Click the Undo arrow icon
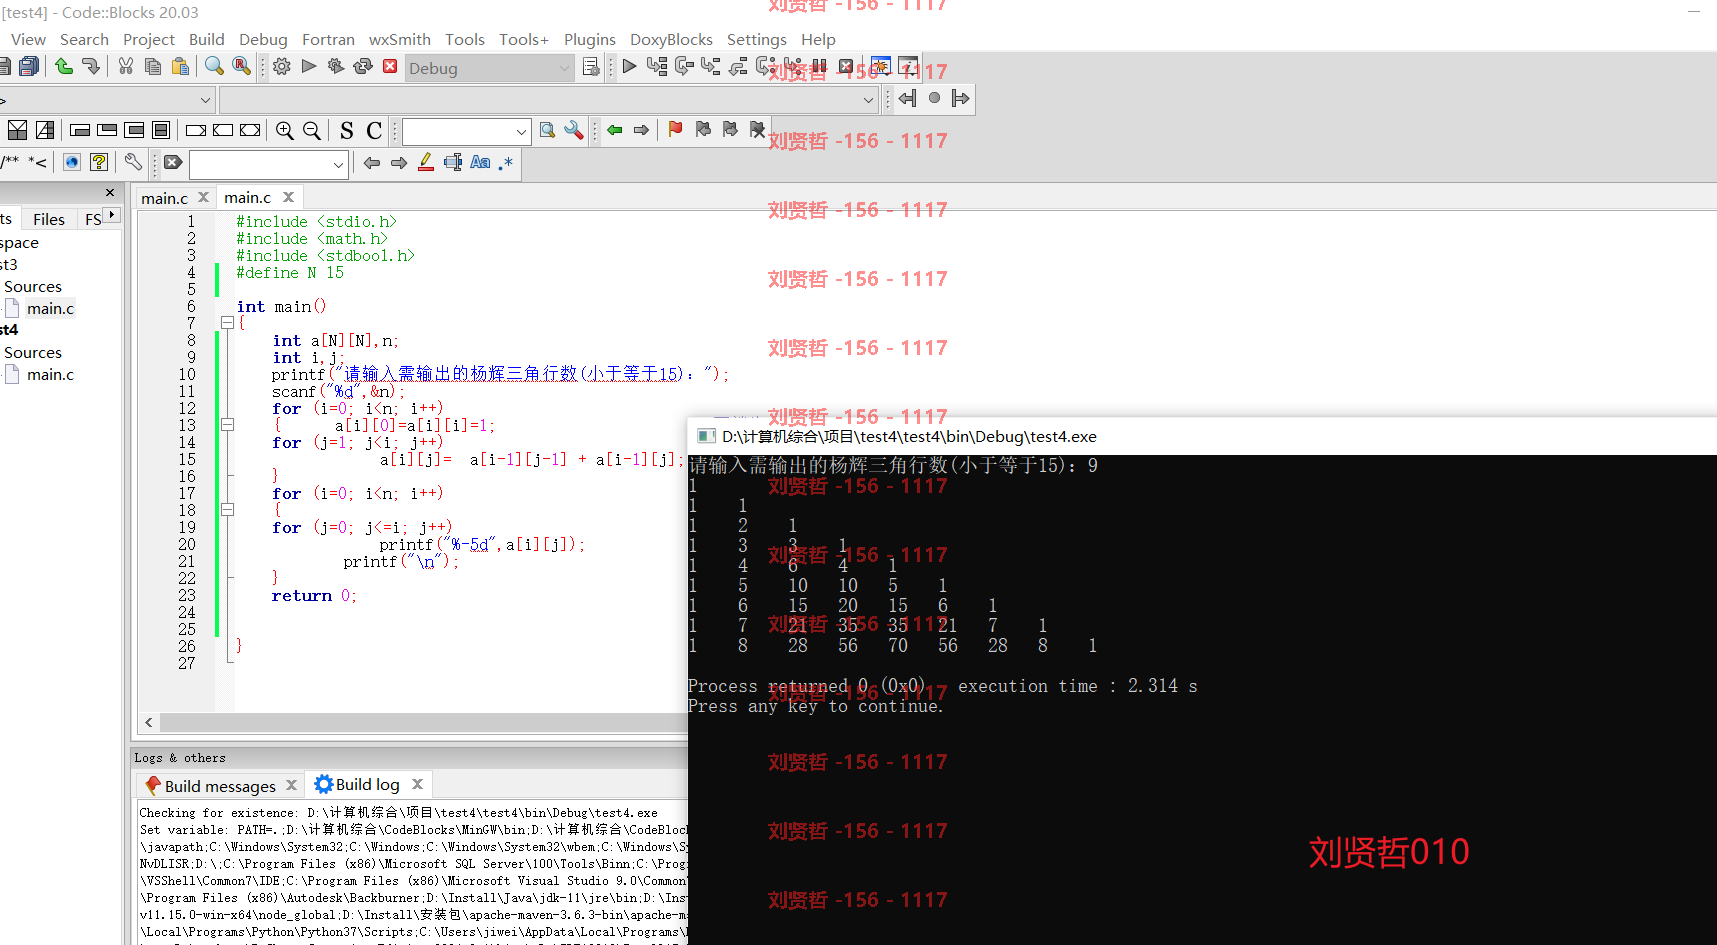The width and height of the screenshot is (1717, 945). click(64, 66)
